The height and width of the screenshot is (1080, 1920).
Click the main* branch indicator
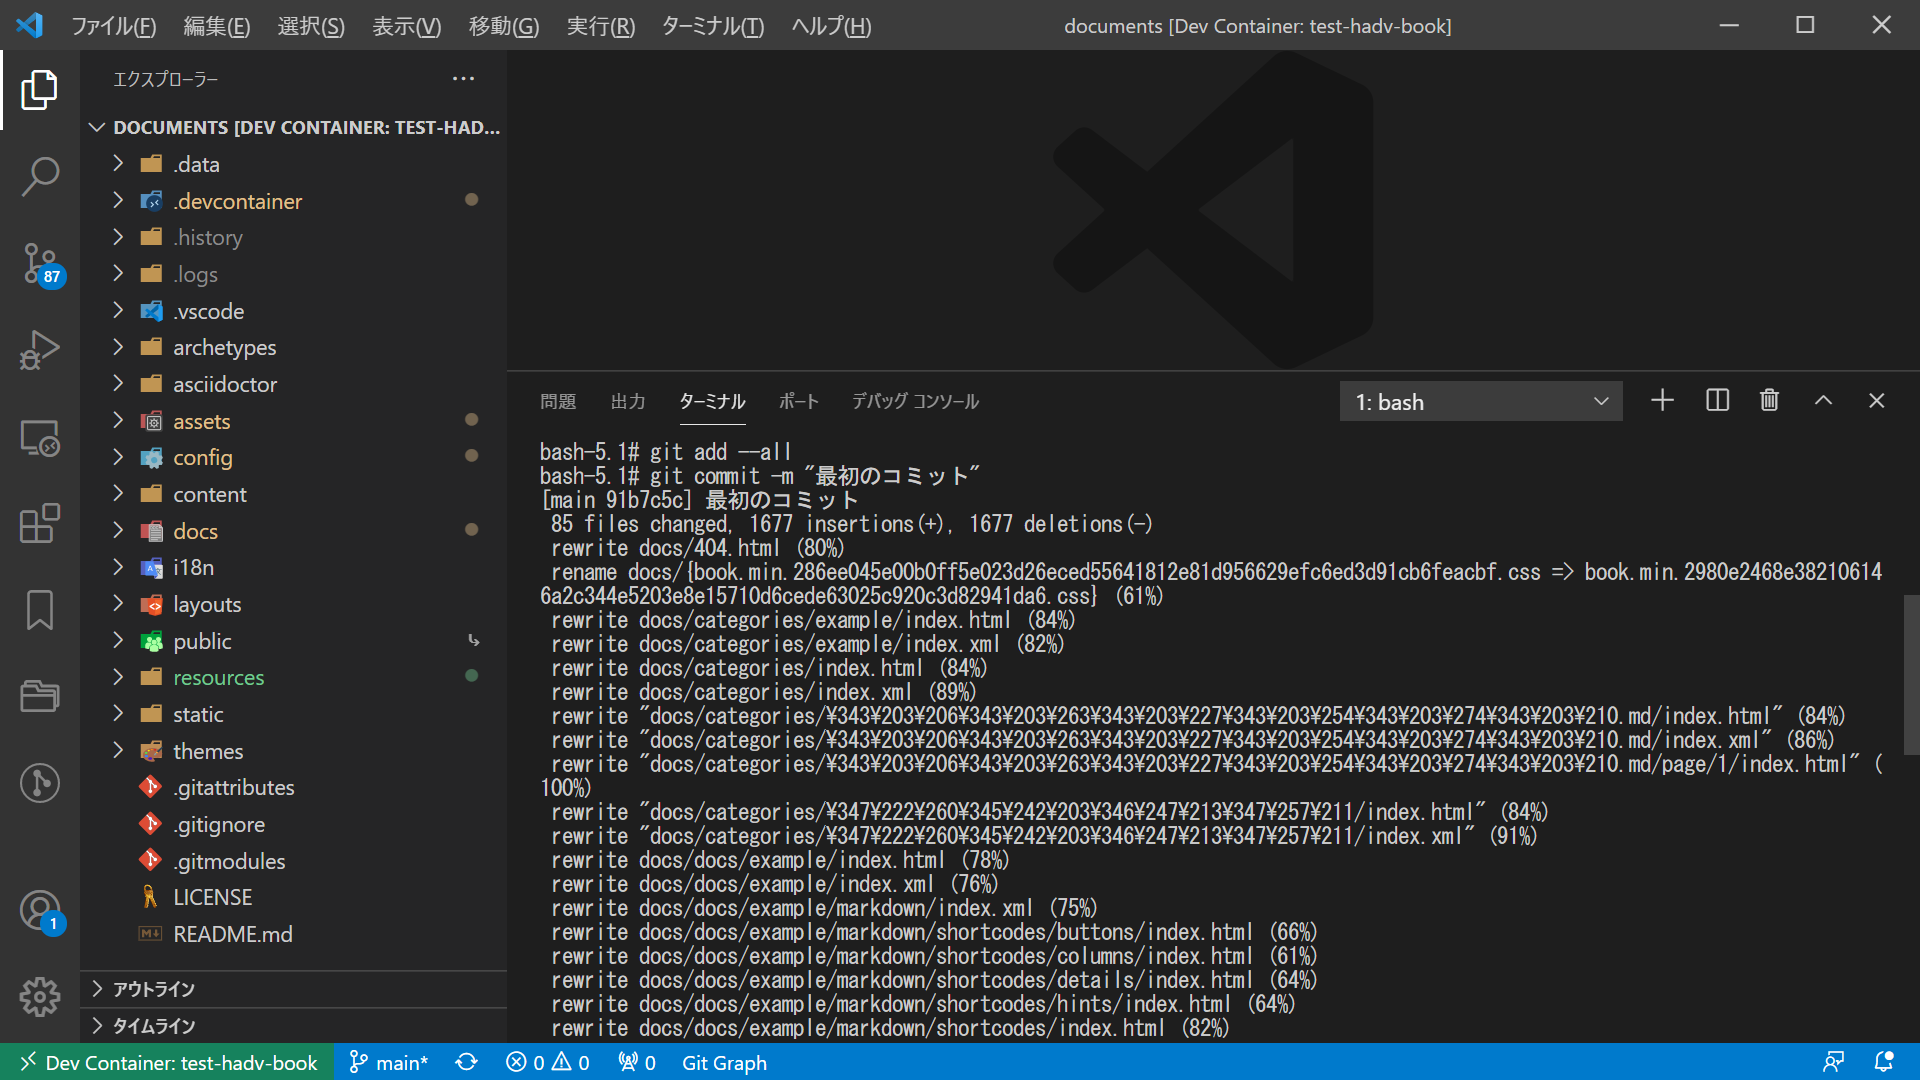click(389, 1062)
